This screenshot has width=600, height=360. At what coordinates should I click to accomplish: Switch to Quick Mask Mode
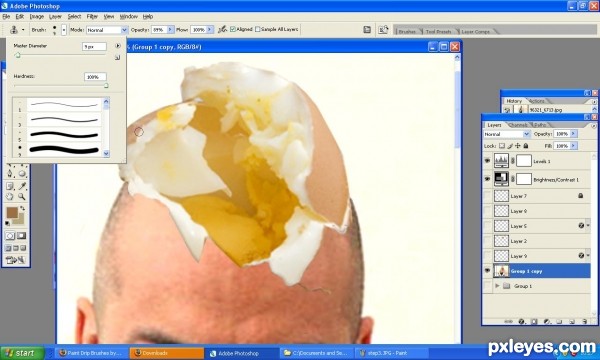click(x=21, y=236)
